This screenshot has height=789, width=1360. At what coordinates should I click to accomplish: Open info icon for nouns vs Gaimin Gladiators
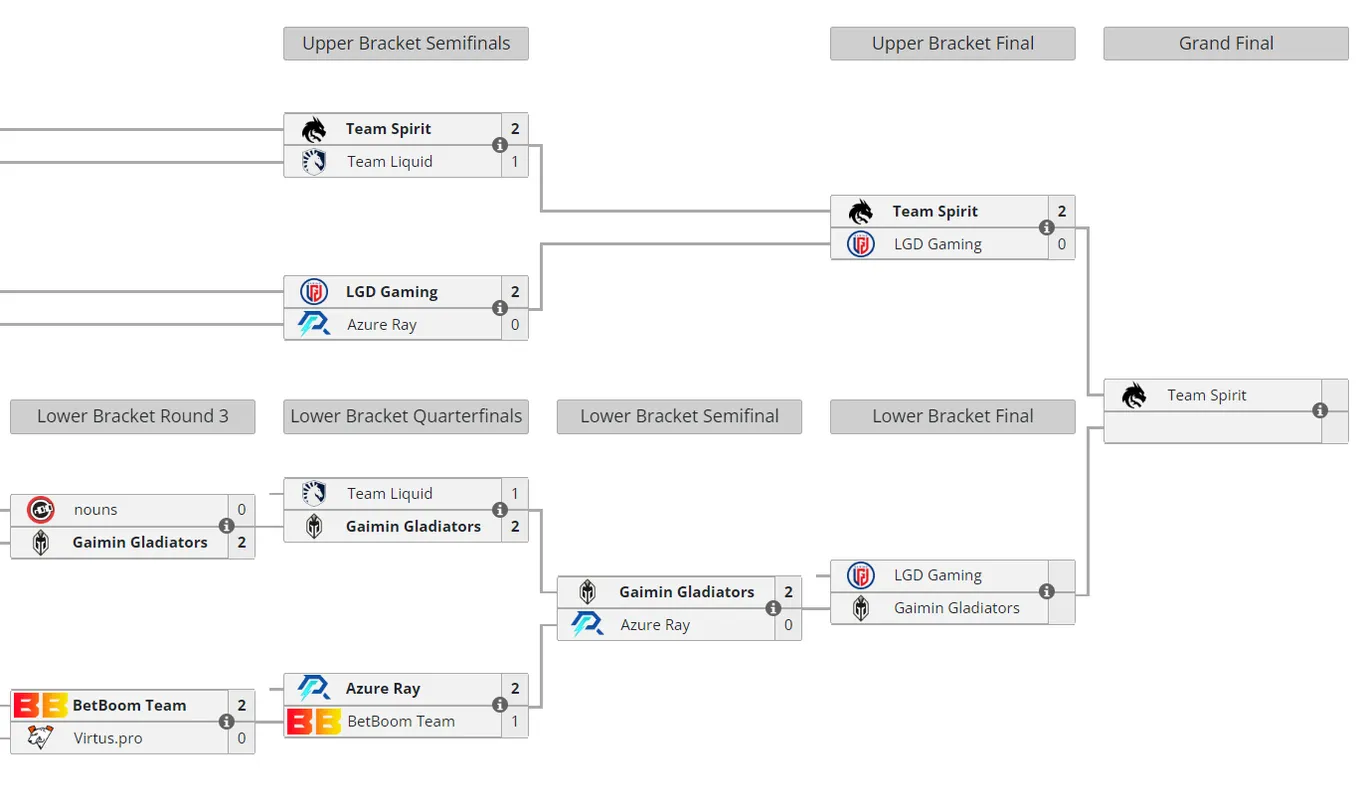click(x=226, y=526)
